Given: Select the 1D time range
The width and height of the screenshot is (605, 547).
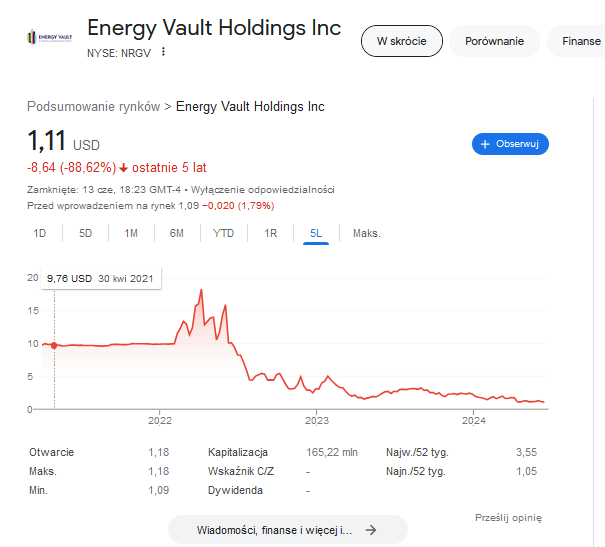Looking at the screenshot, I should click(x=40, y=233).
